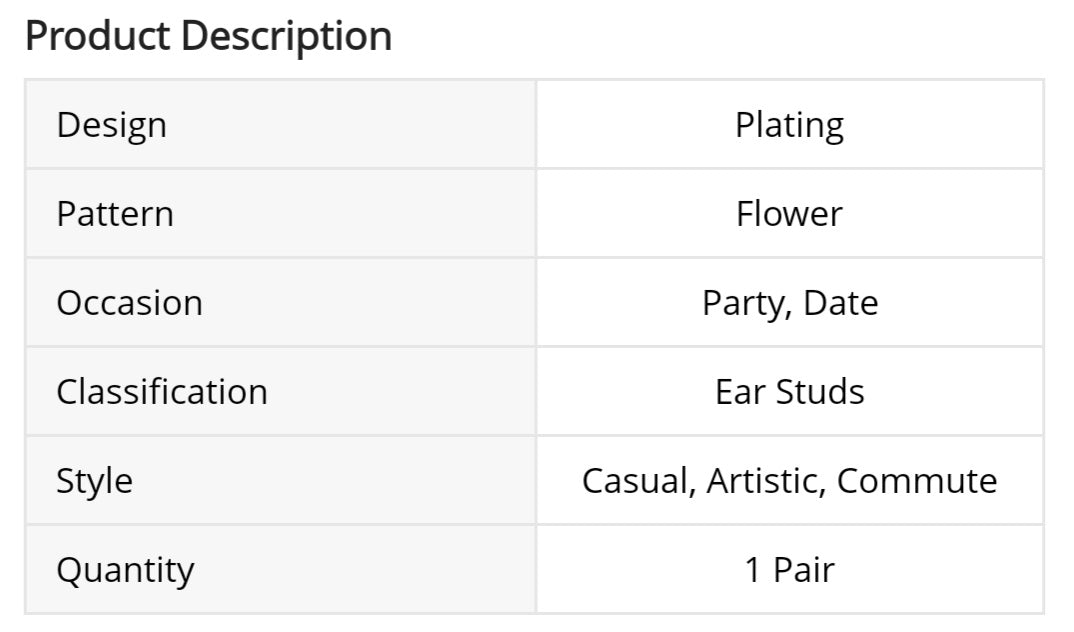Click Casual, Artistic, Commute text

[789, 480]
